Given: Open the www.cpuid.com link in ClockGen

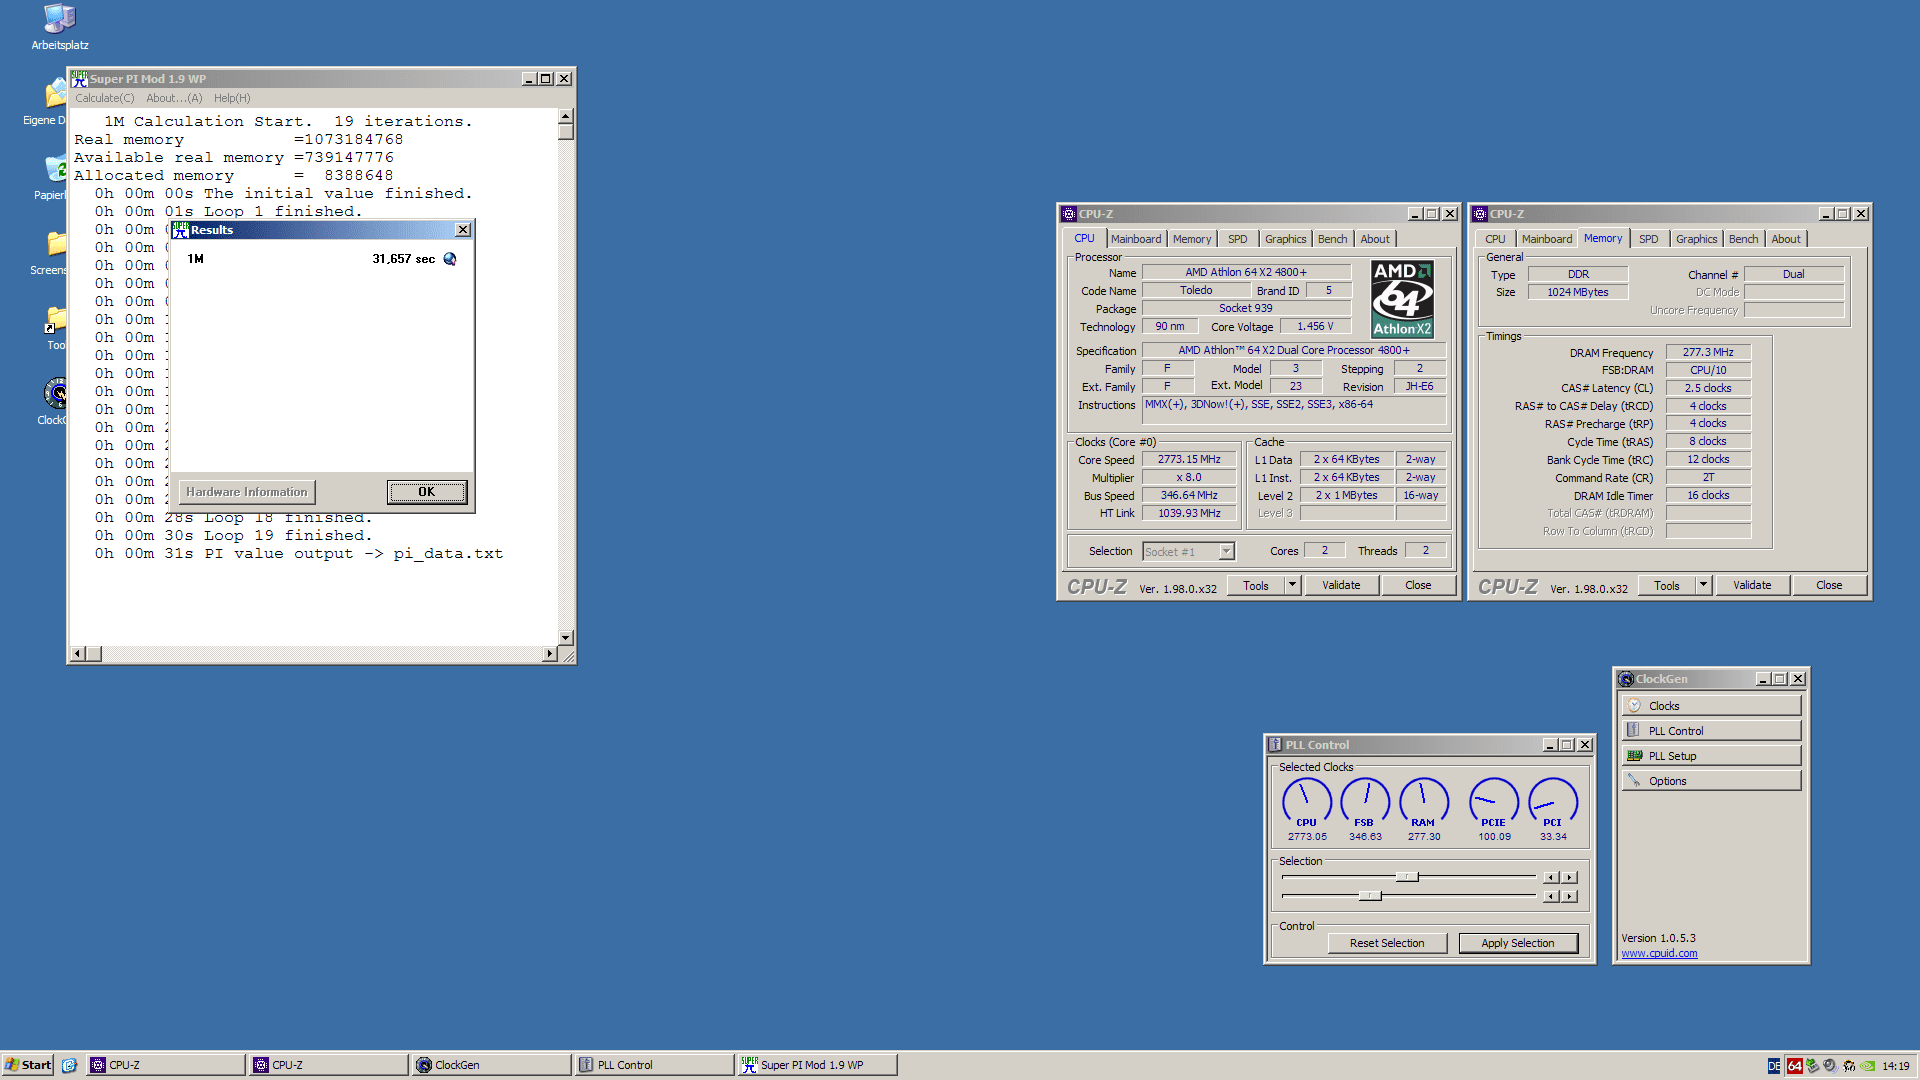Looking at the screenshot, I should 1659,953.
